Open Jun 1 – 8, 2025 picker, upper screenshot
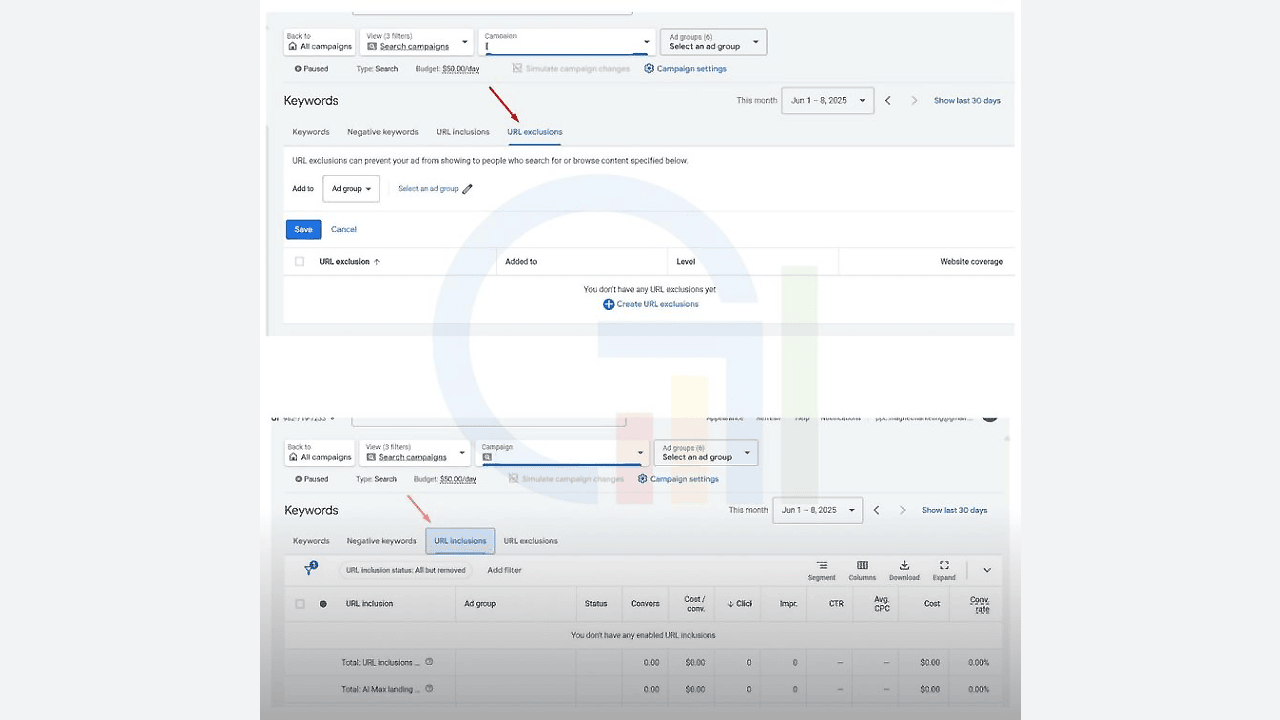Viewport: 1280px width, 720px height. 828,101
